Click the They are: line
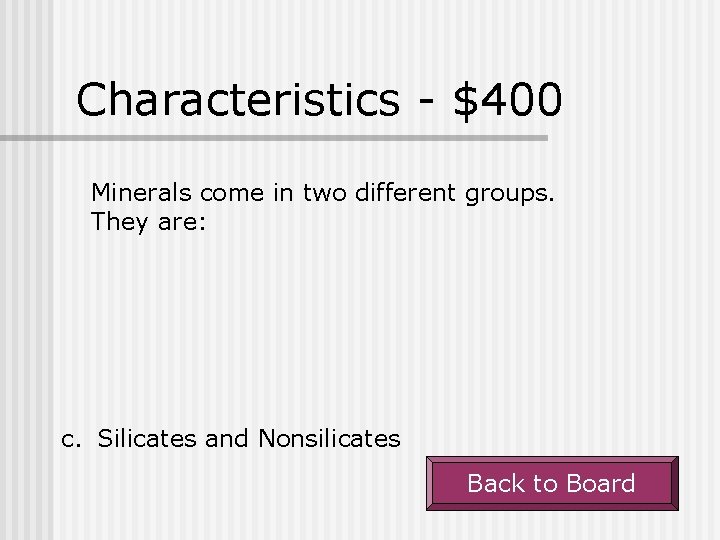Viewport: 720px width, 540px height. tap(148, 222)
